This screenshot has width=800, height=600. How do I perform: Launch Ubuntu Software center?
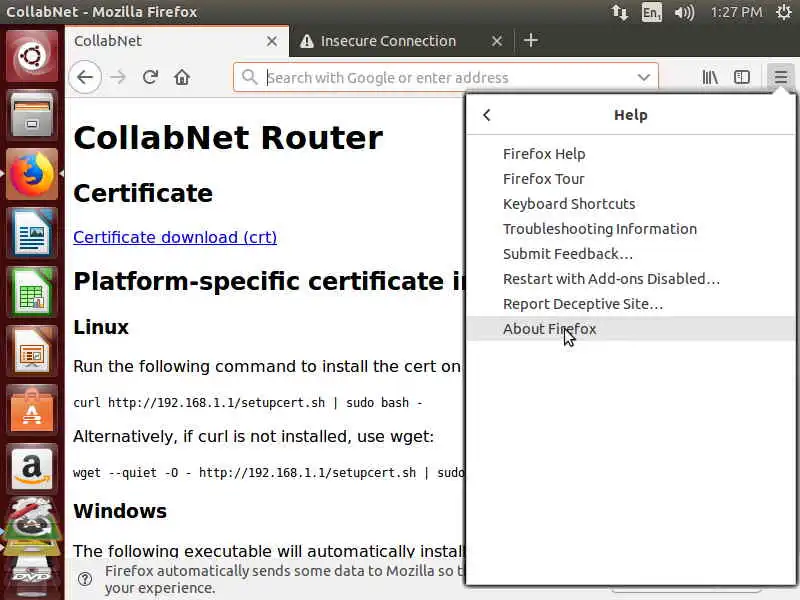[x=32, y=411]
